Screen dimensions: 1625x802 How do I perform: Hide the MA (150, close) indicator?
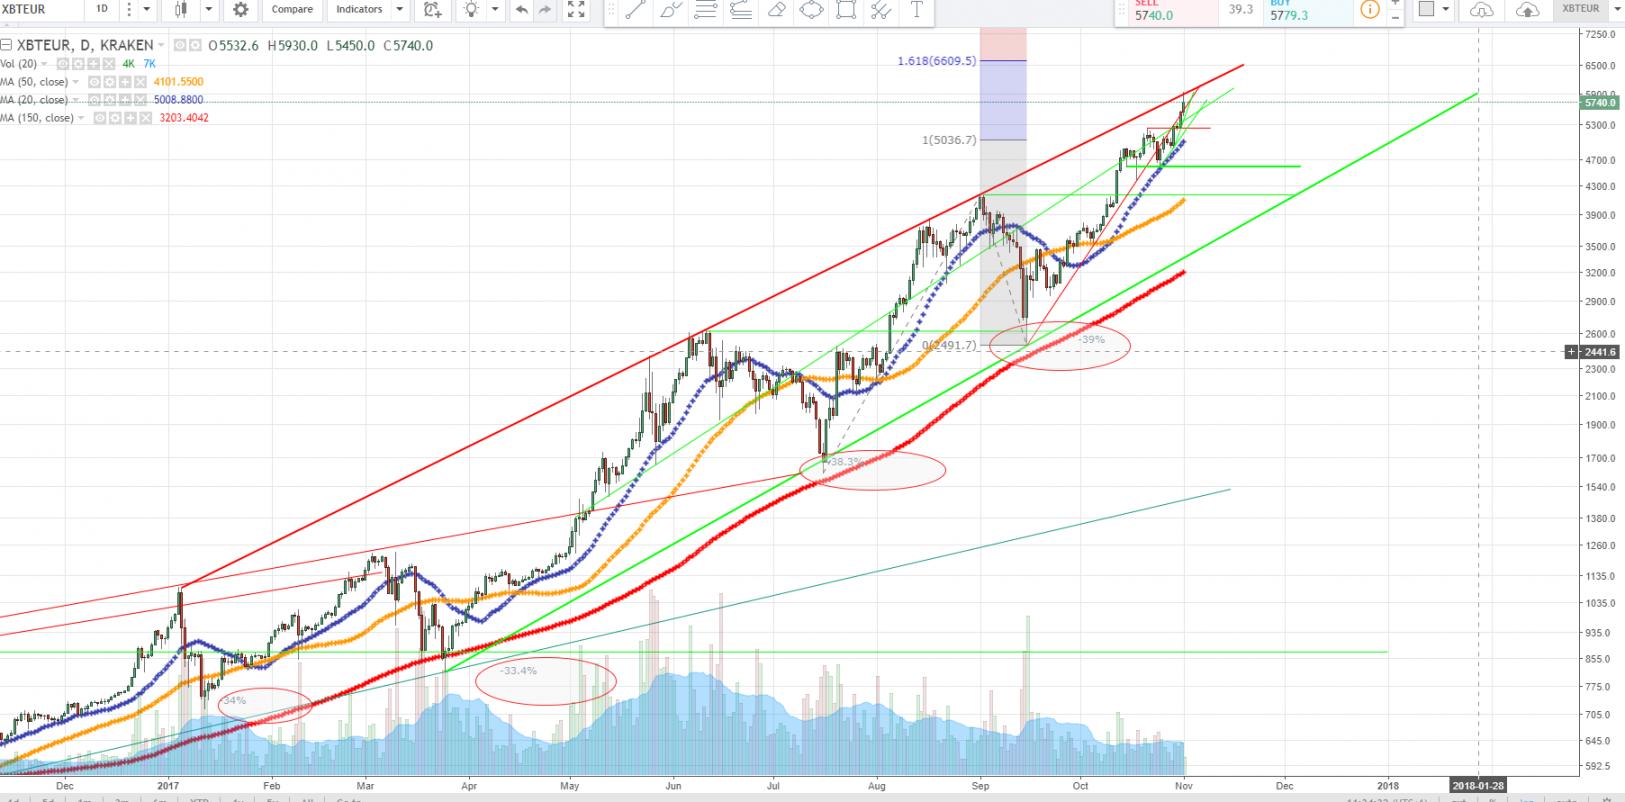click(x=99, y=118)
